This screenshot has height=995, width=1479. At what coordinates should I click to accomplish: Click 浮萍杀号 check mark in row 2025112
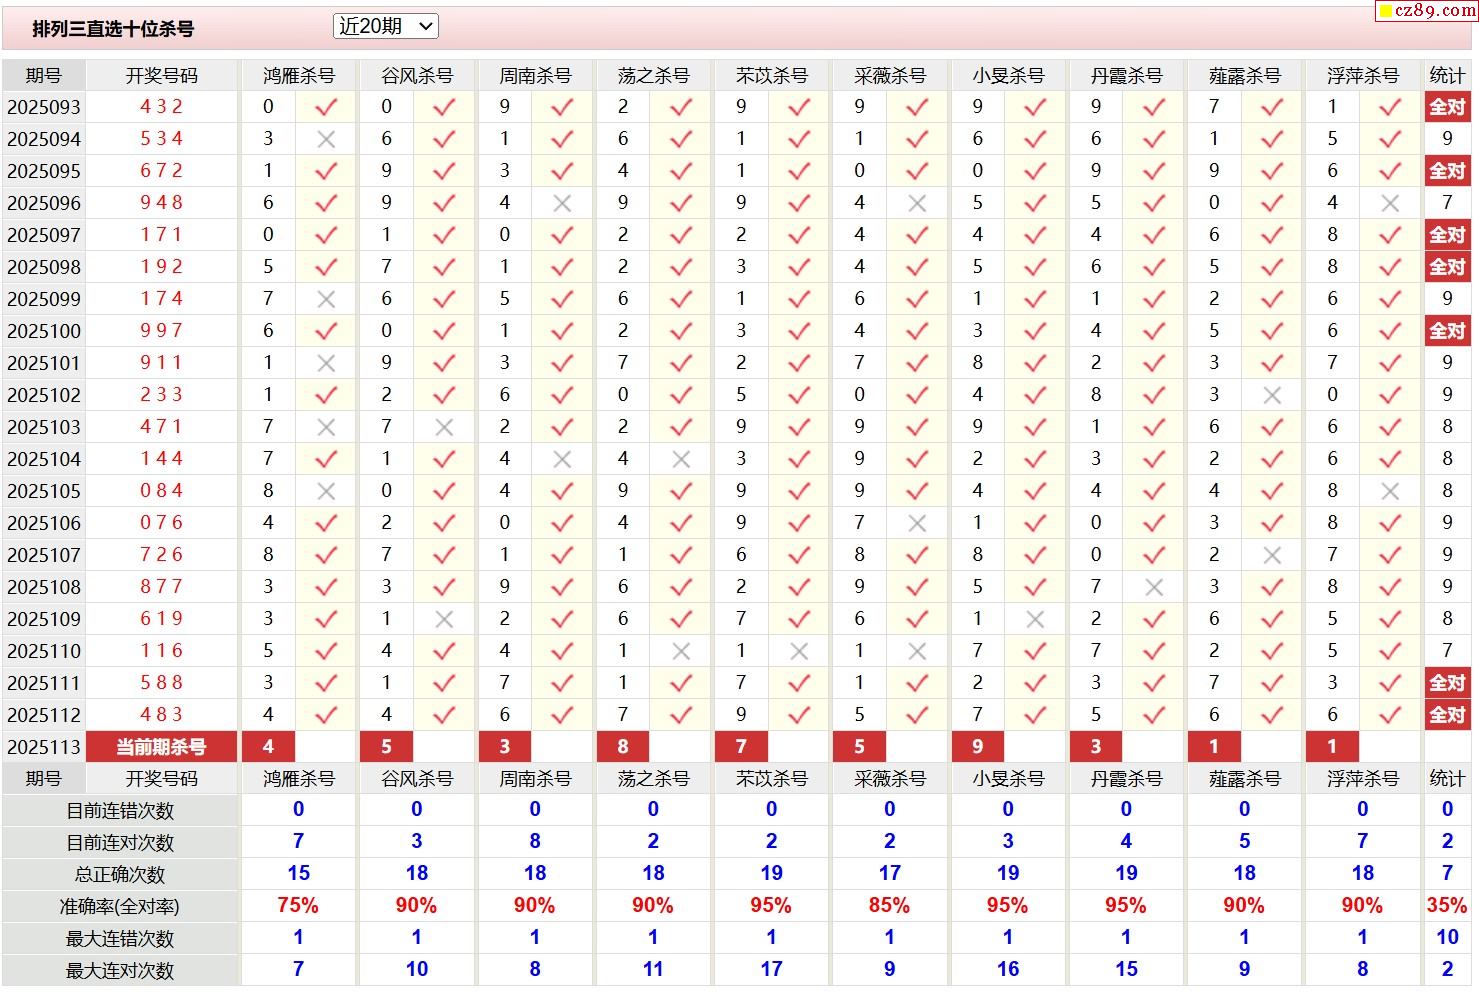pos(1390,715)
